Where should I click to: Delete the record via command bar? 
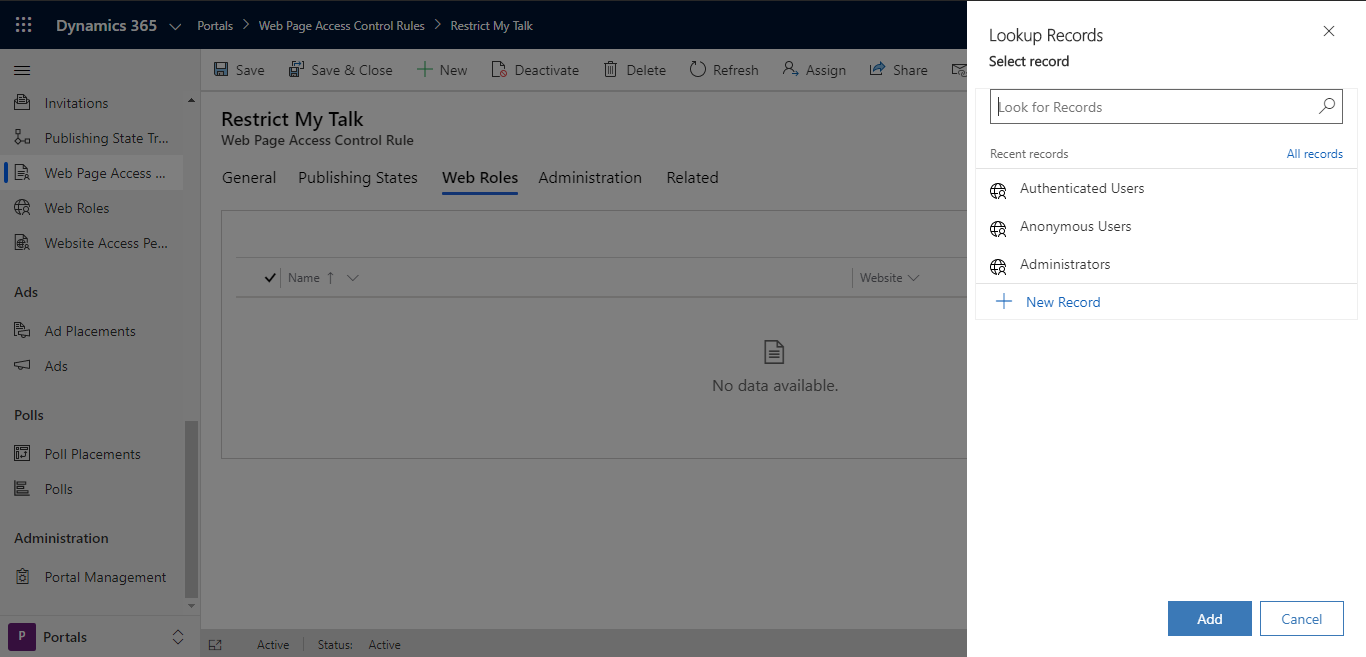(634, 70)
